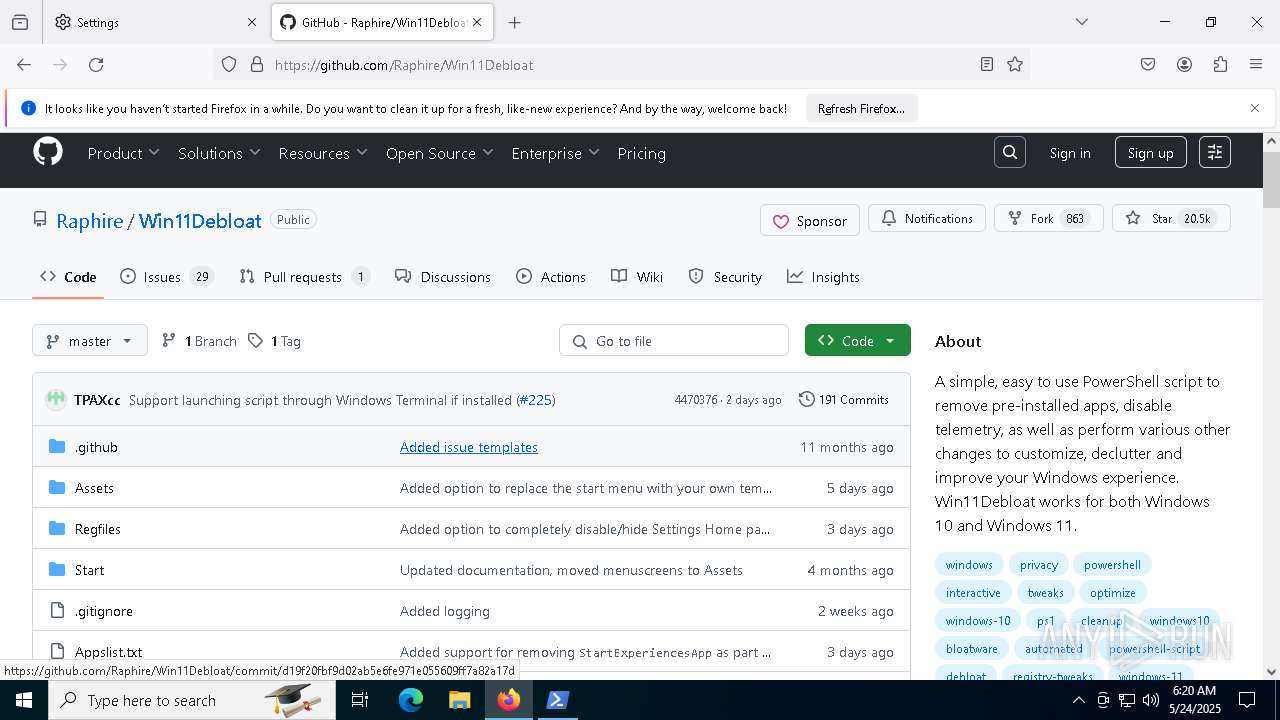Open the Firefox account icon
Image resolution: width=1280 pixels, height=720 pixels.
[x=1184, y=65]
